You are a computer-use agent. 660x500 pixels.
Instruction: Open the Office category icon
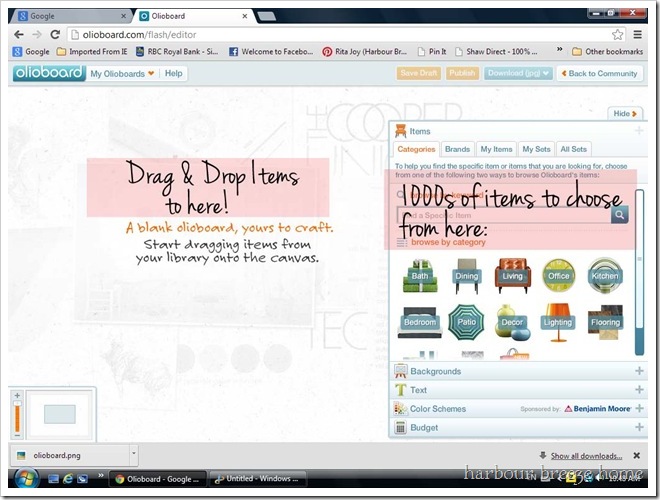coord(559,276)
